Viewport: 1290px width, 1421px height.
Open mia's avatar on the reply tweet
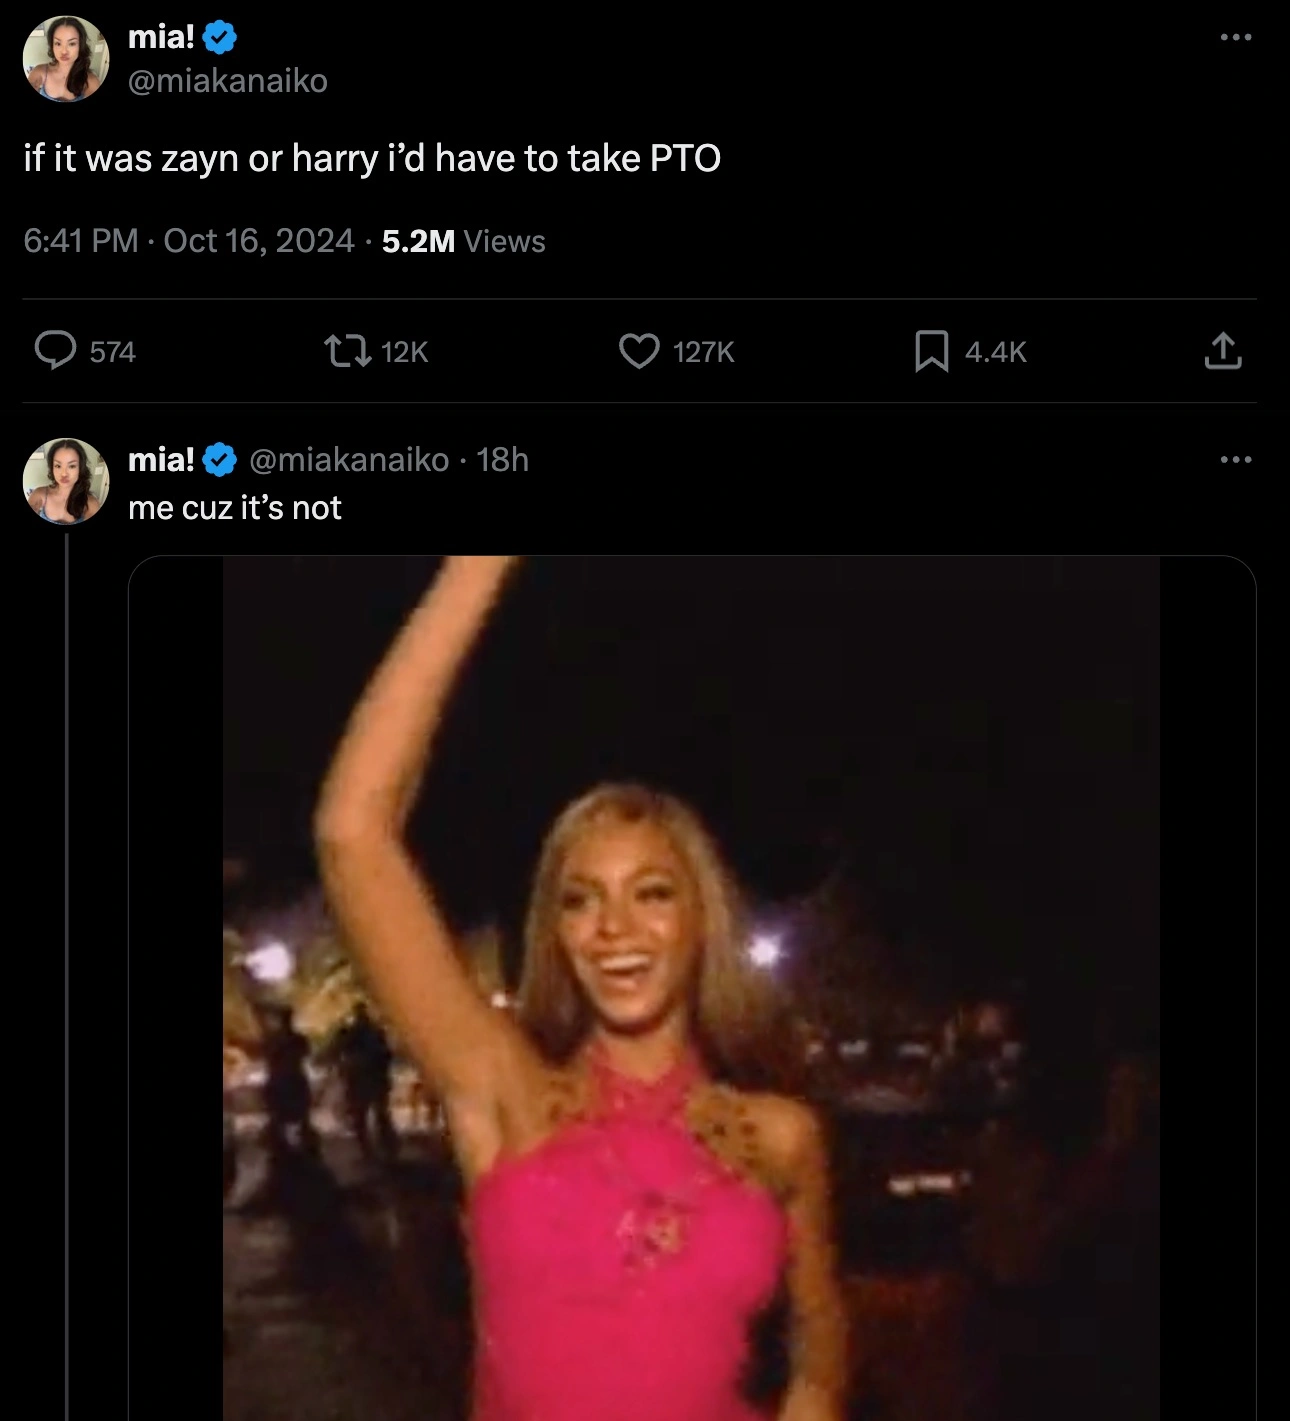tap(66, 481)
